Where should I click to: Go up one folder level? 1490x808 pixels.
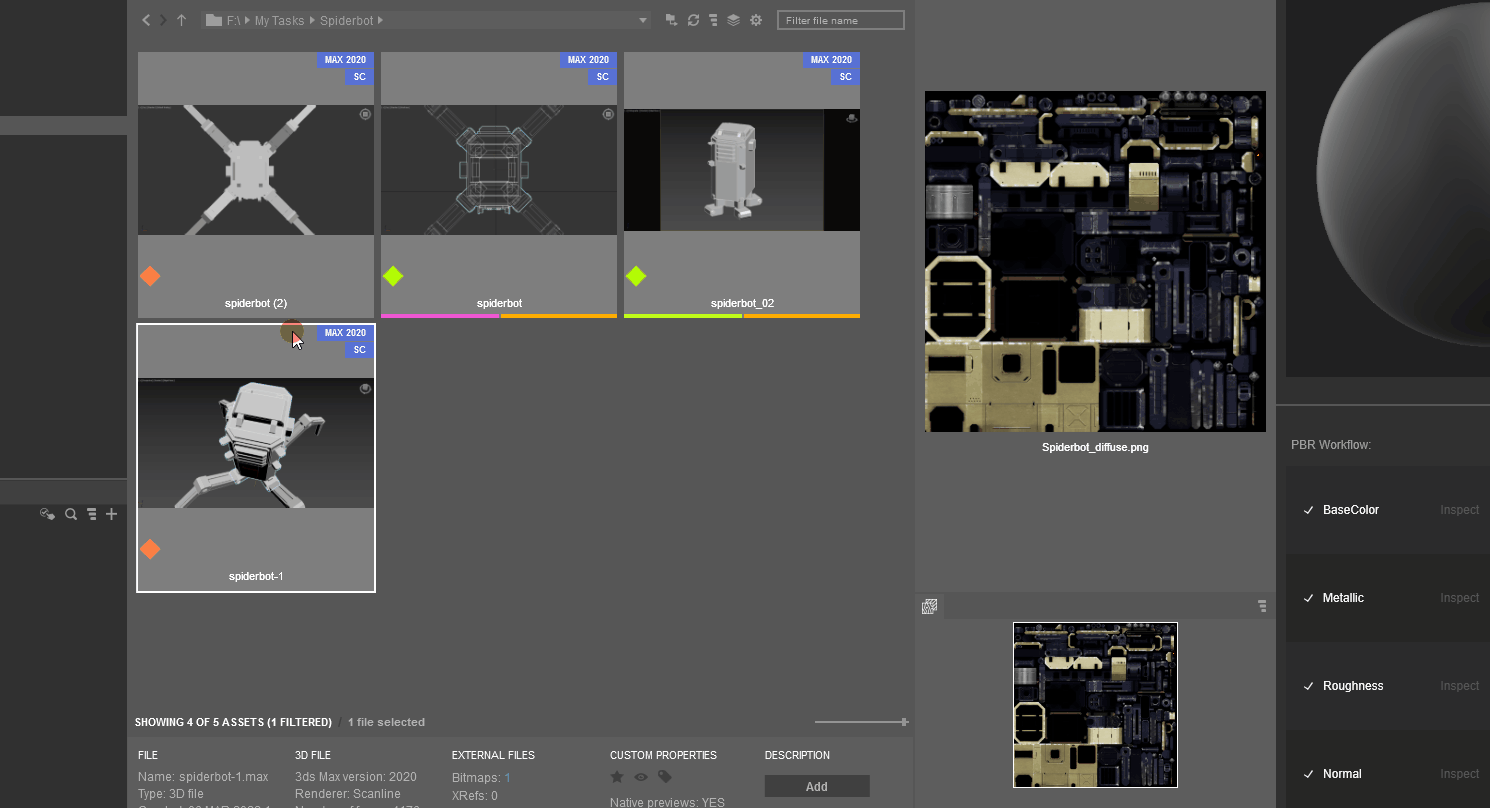(x=181, y=20)
